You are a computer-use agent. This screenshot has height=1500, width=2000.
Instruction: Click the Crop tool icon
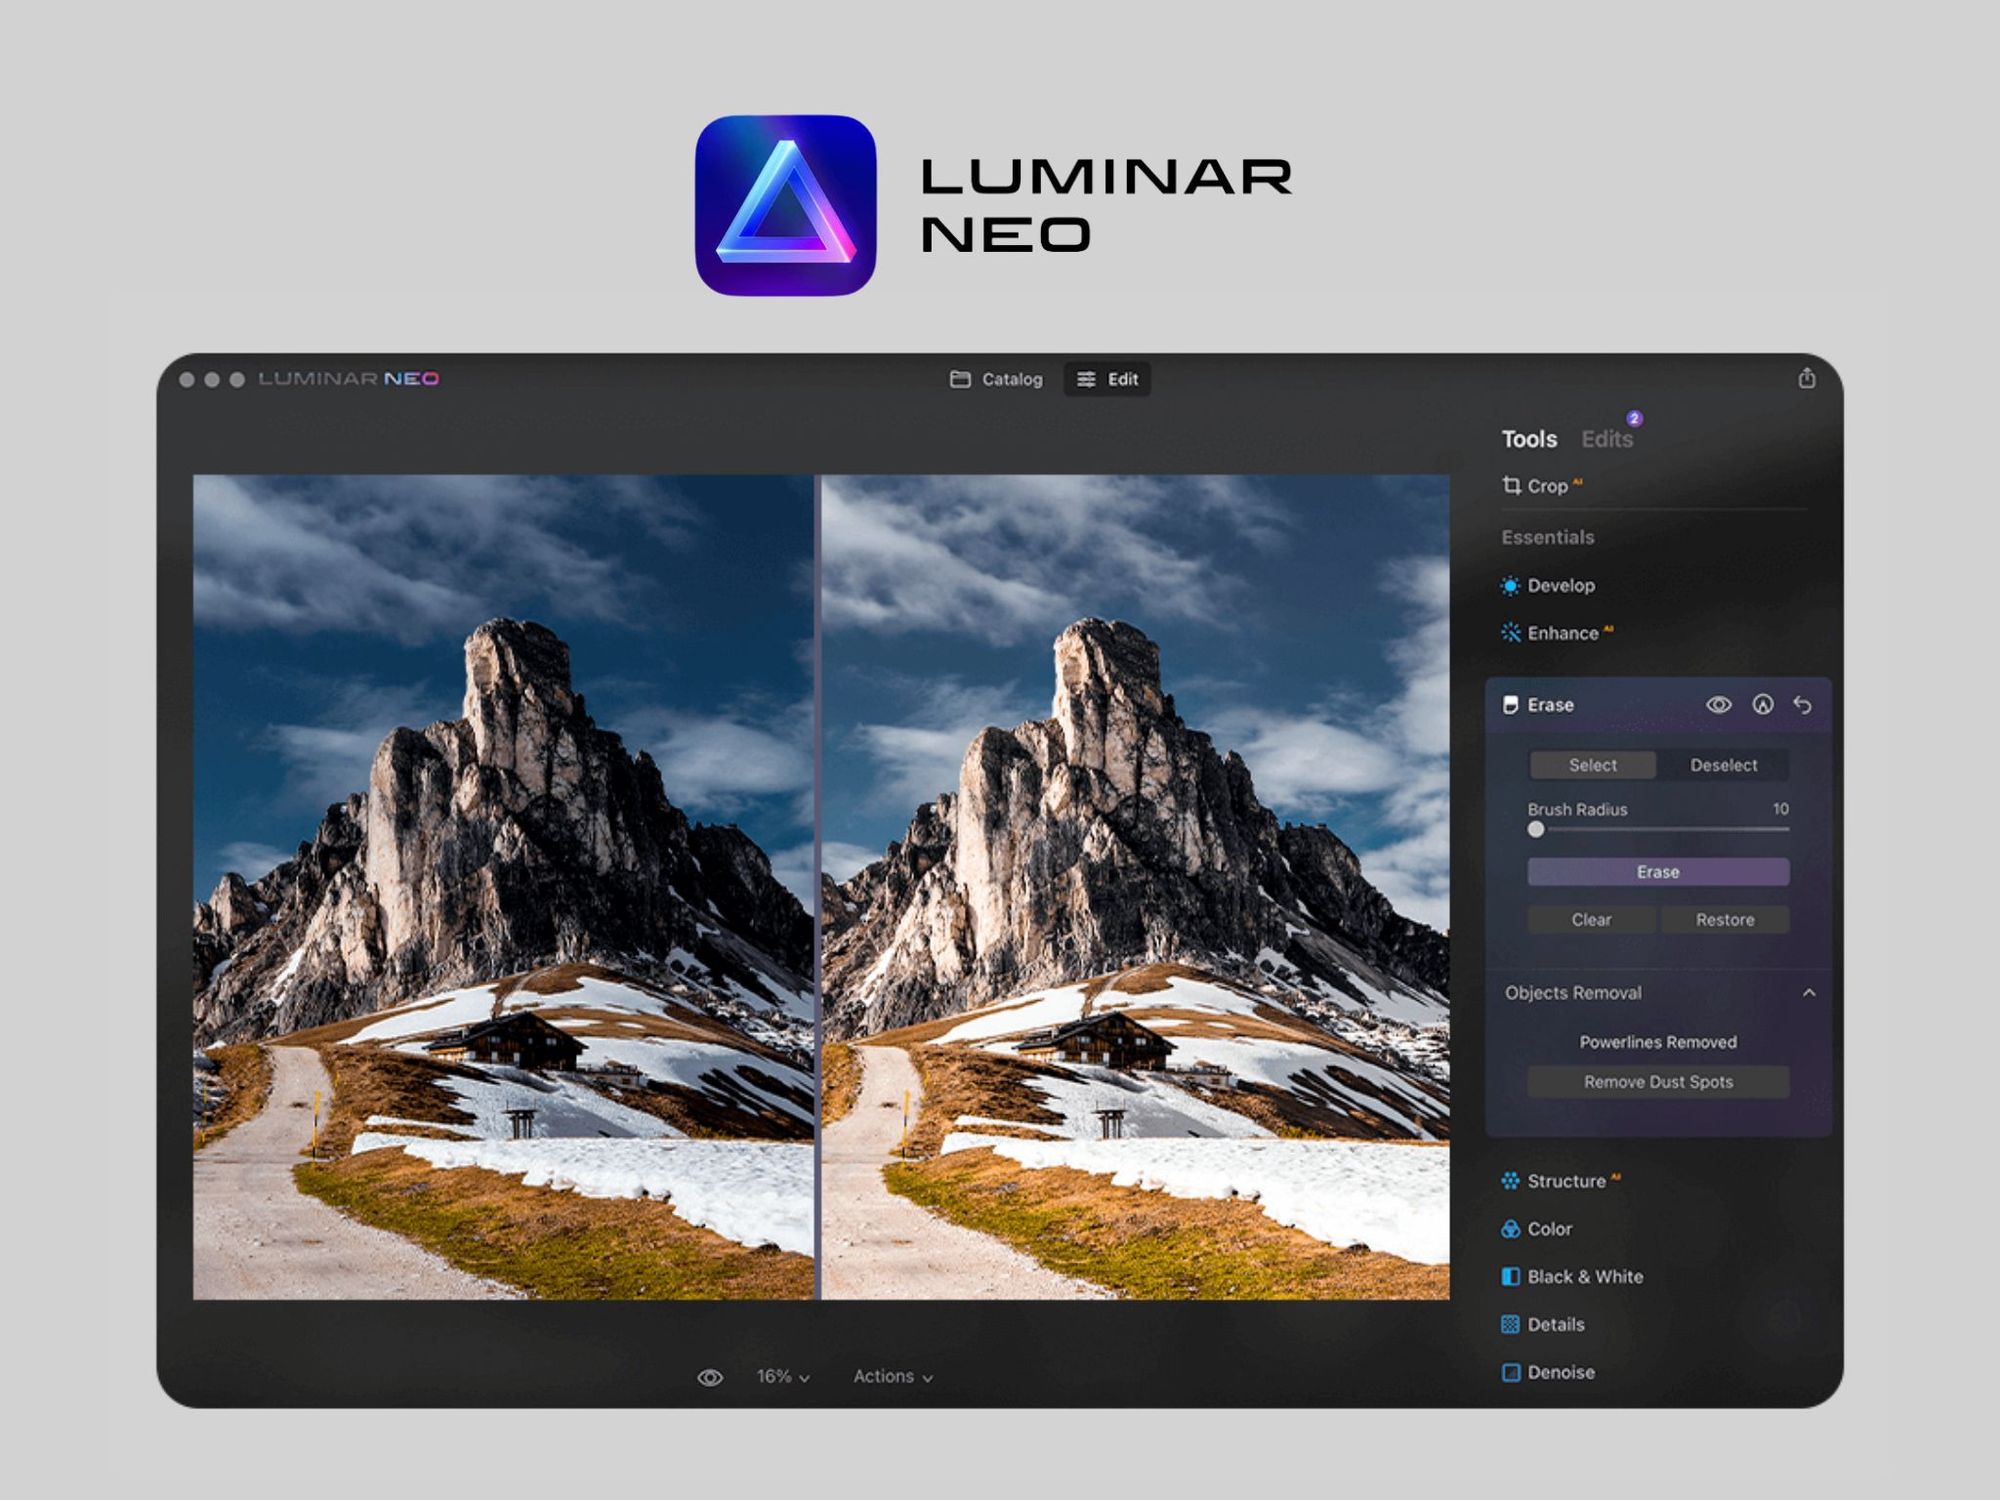pos(1511,486)
